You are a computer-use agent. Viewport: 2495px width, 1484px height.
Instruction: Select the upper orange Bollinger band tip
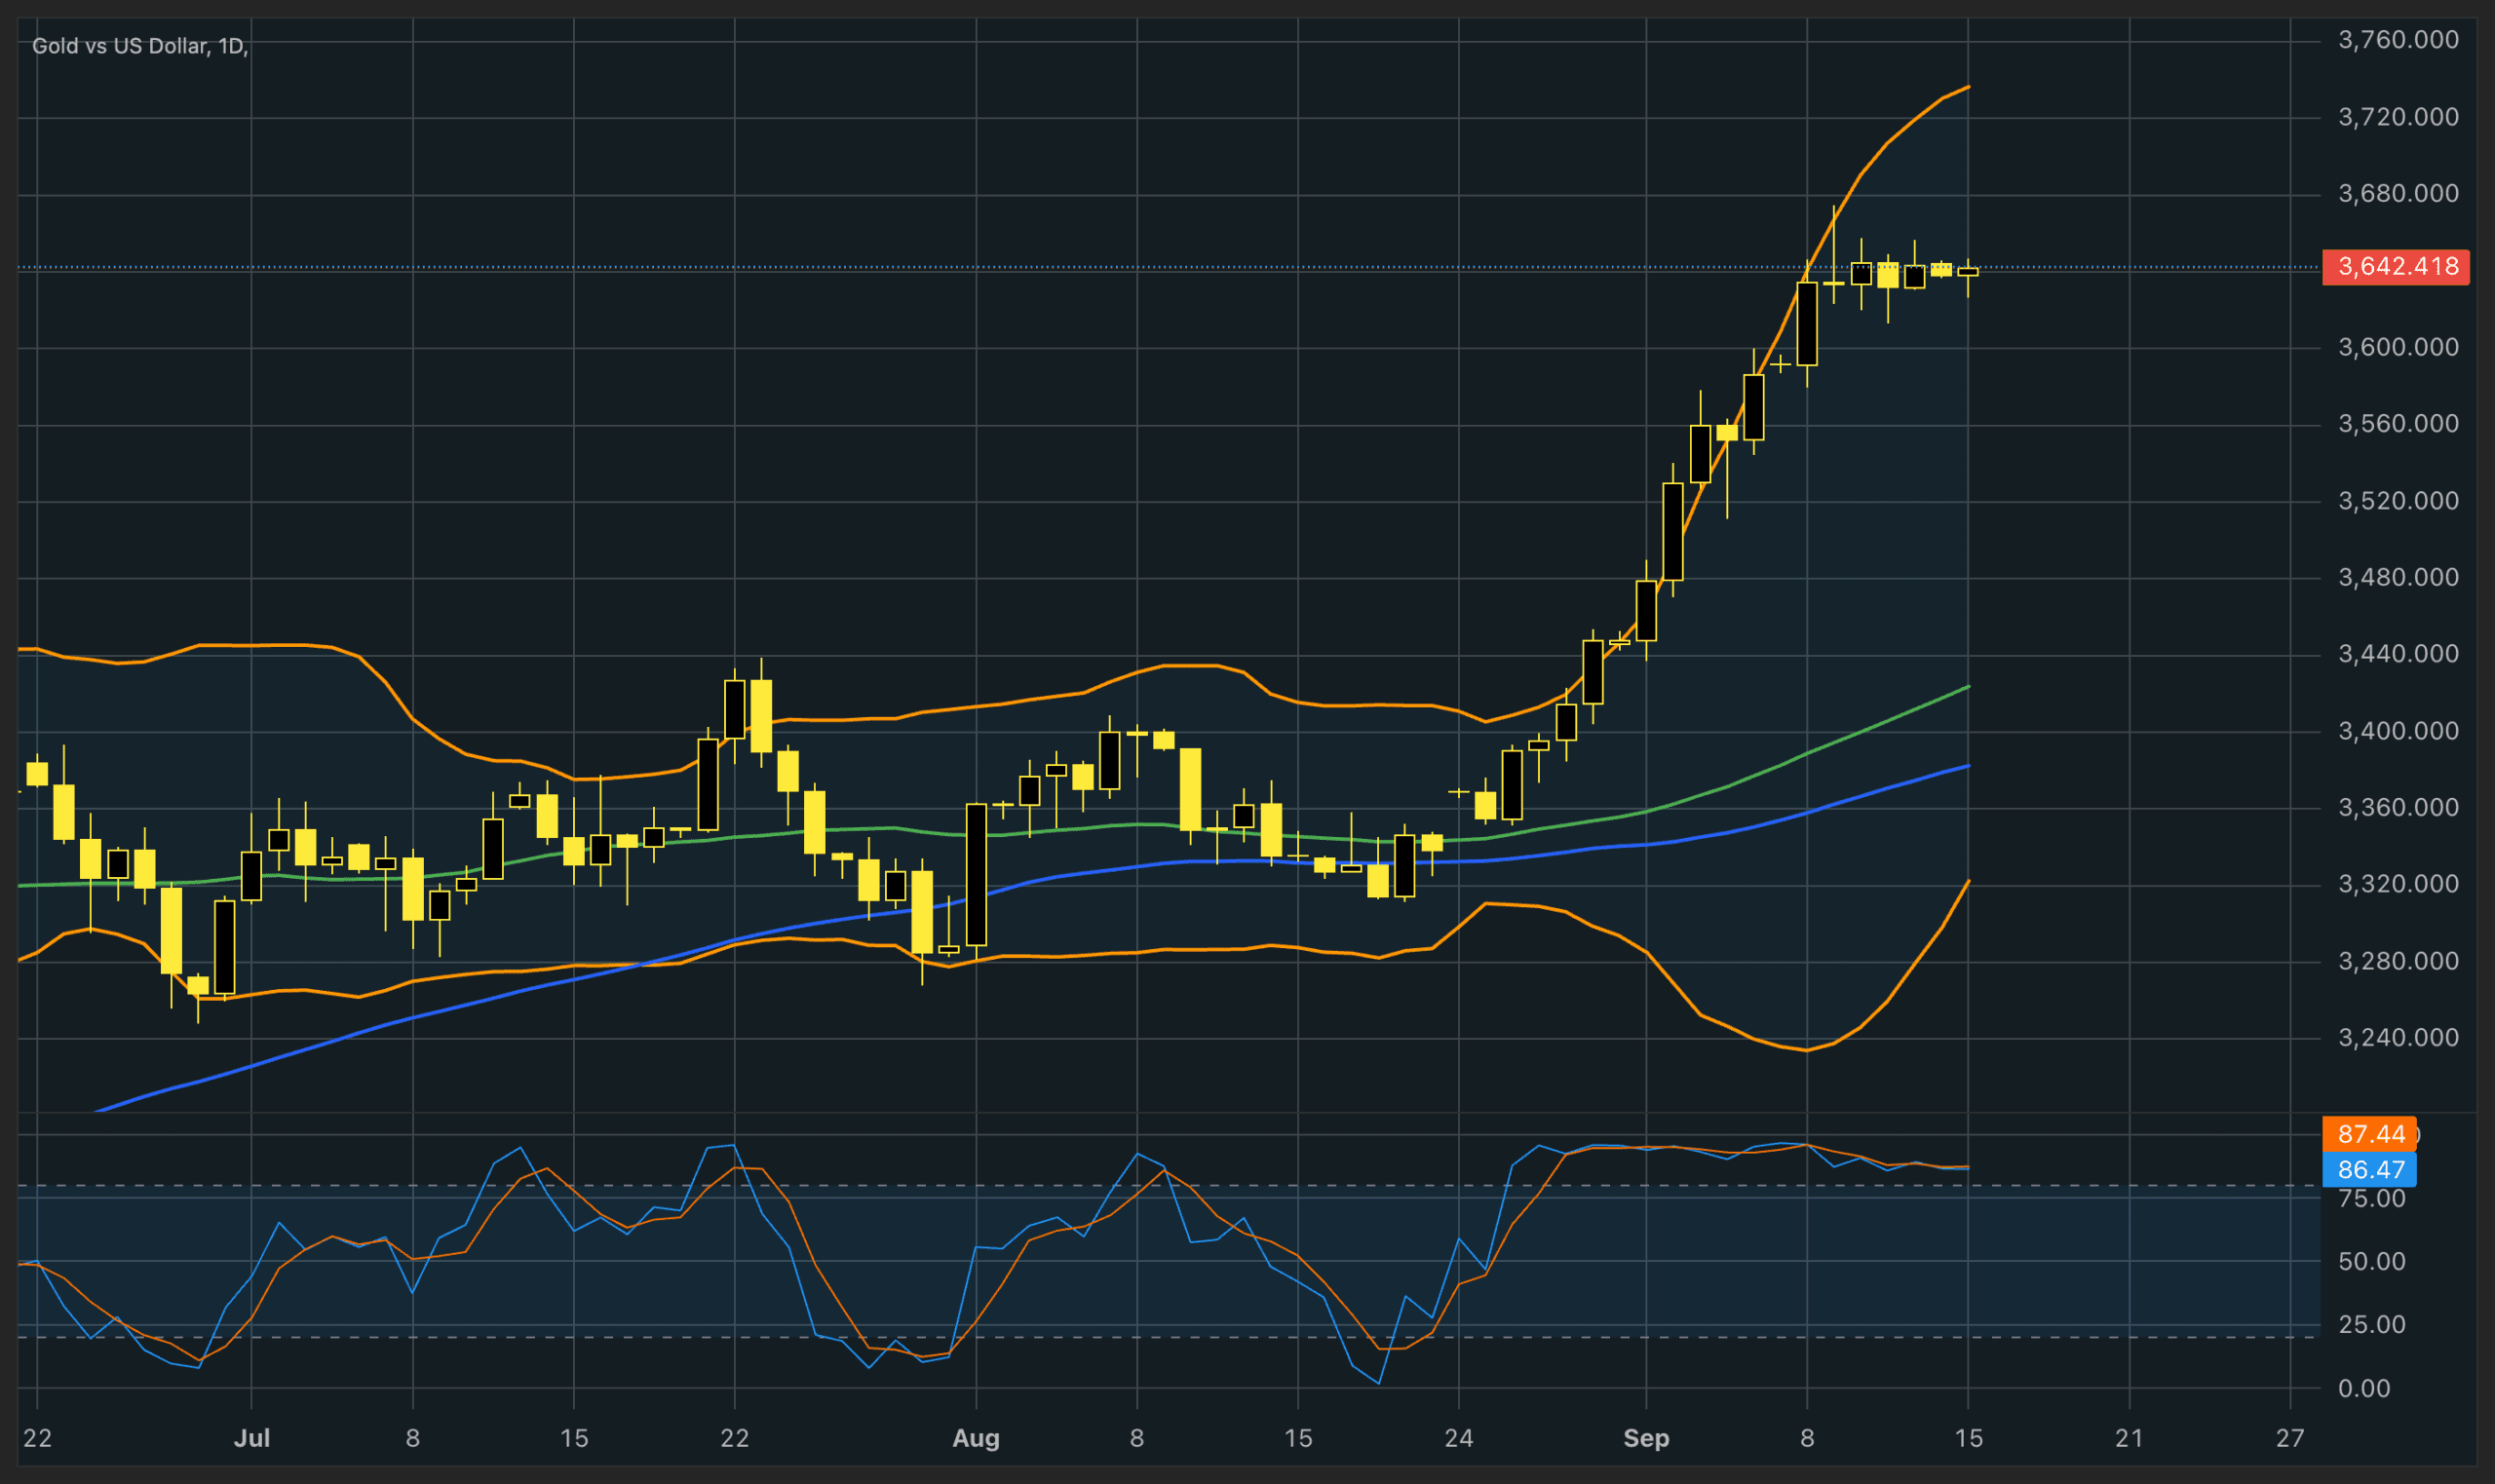coord(1966,88)
